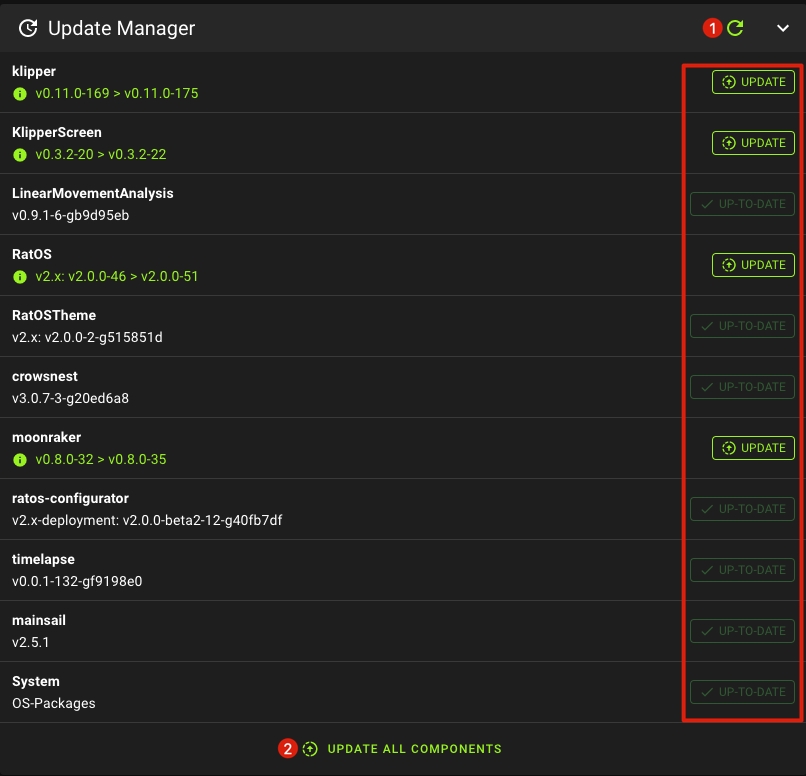Update the RatOS component
The height and width of the screenshot is (776, 806).
coord(753,265)
